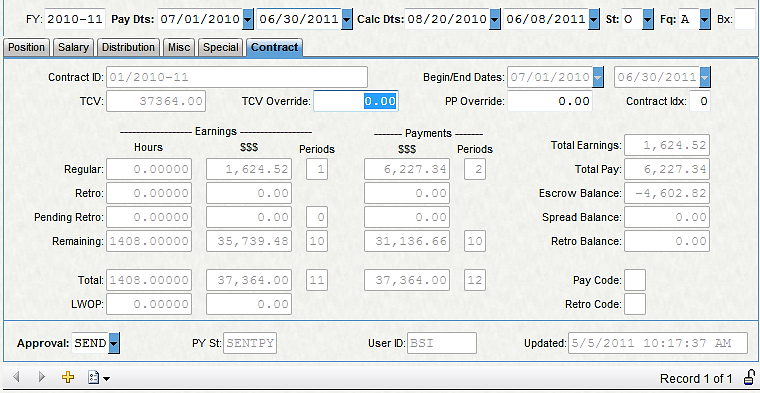Click the TCV Override field

point(356,101)
